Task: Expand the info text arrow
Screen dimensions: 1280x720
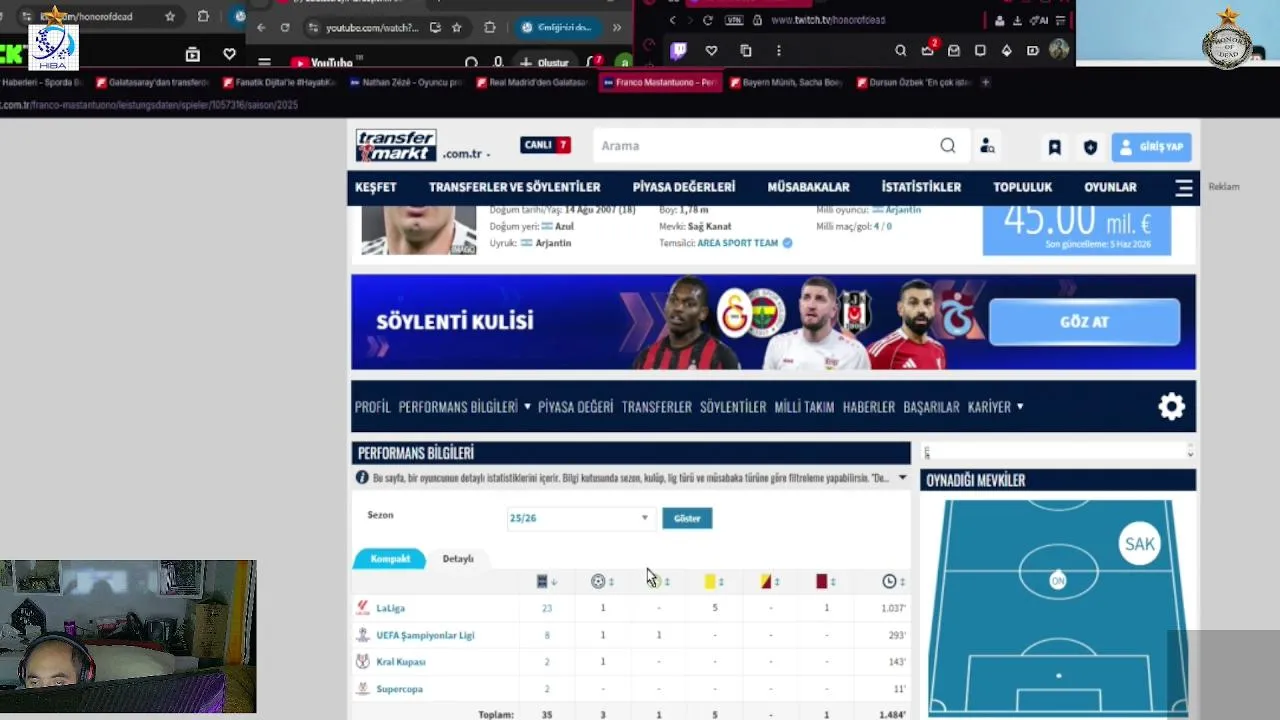Action: (902, 478)
